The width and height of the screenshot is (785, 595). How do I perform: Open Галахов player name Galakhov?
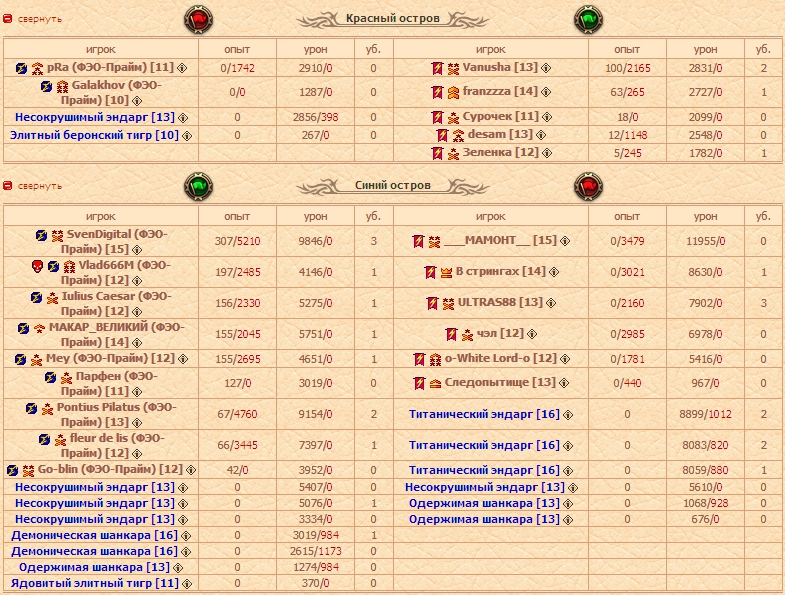(111, 92)
